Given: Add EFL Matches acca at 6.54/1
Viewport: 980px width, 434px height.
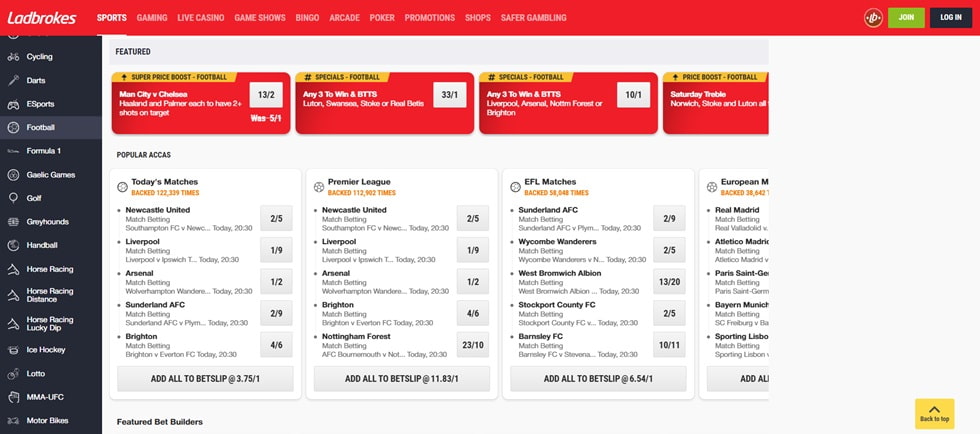Looking at the screenshot, I should click(x=598, y=379).
